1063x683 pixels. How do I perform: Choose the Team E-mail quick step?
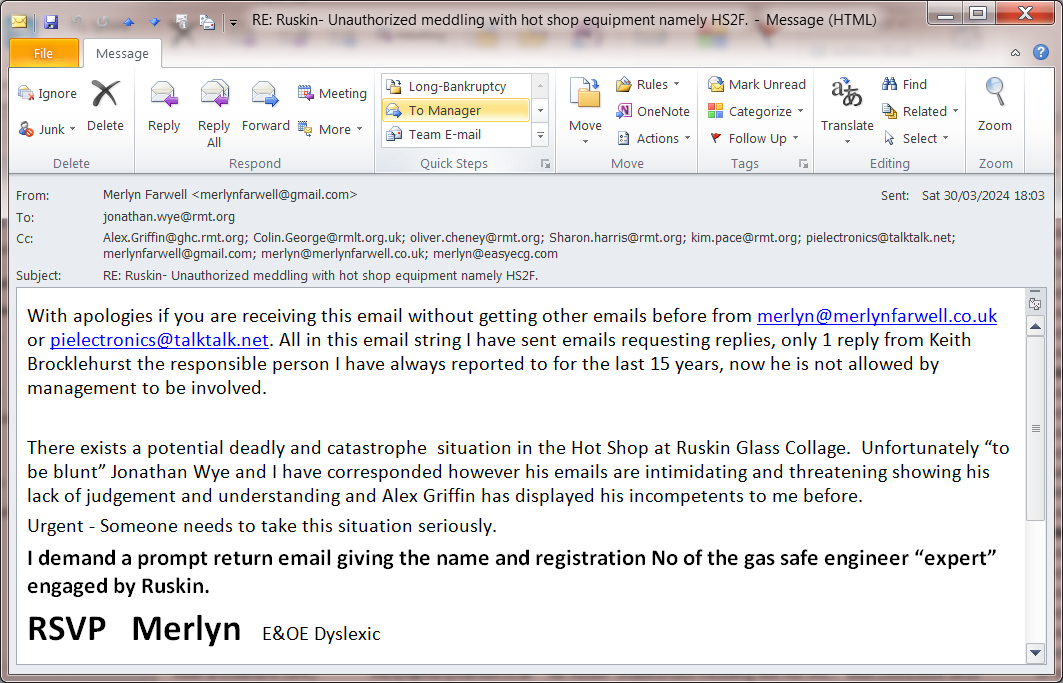[x=456, y=134]
